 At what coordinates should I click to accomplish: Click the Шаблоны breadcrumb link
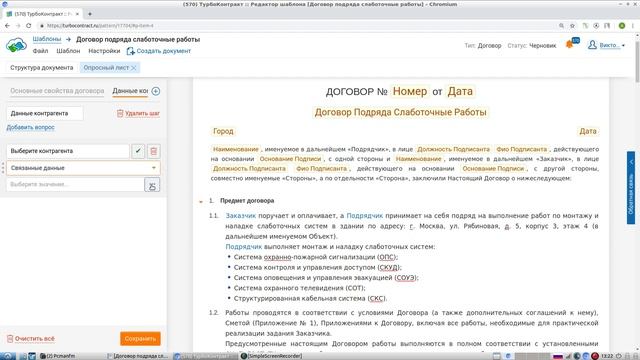(47, 39)
